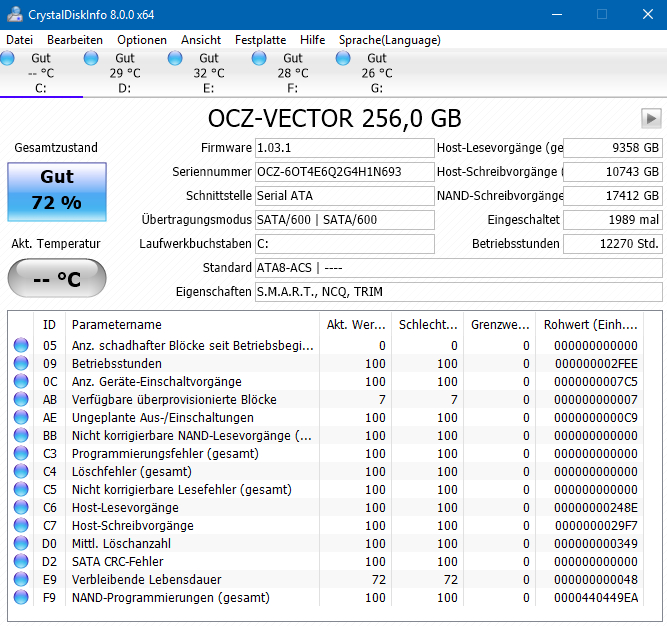Click the status icon for attribute C5
667x626 pixels.
pyautogui.click(x=21, y=489)
